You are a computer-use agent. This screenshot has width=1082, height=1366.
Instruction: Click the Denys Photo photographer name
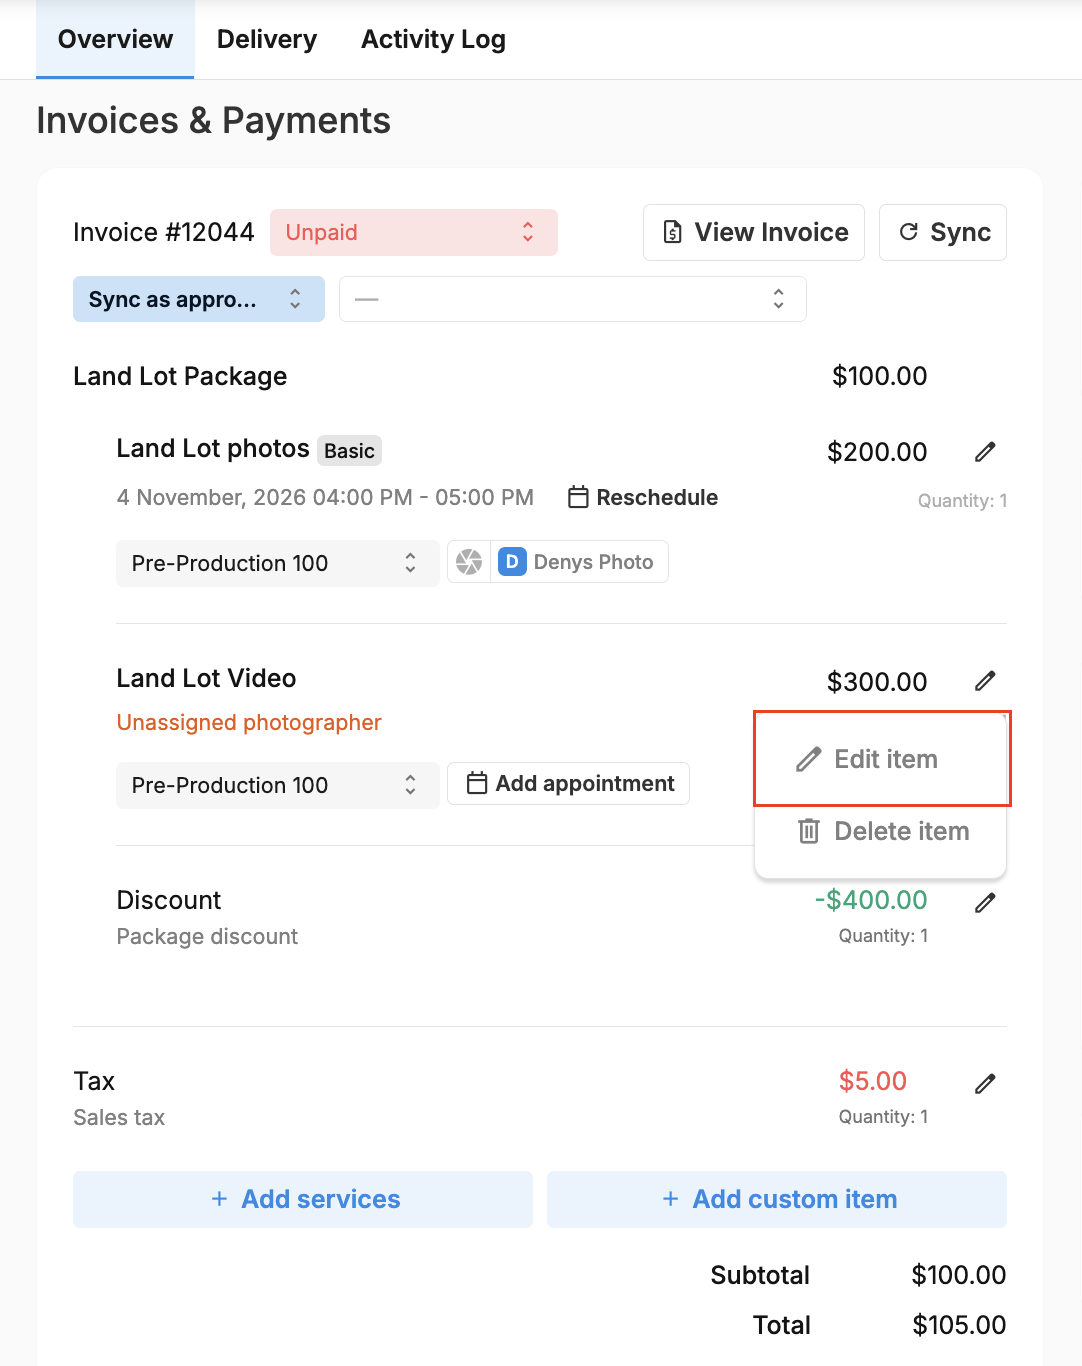(593, 562)
